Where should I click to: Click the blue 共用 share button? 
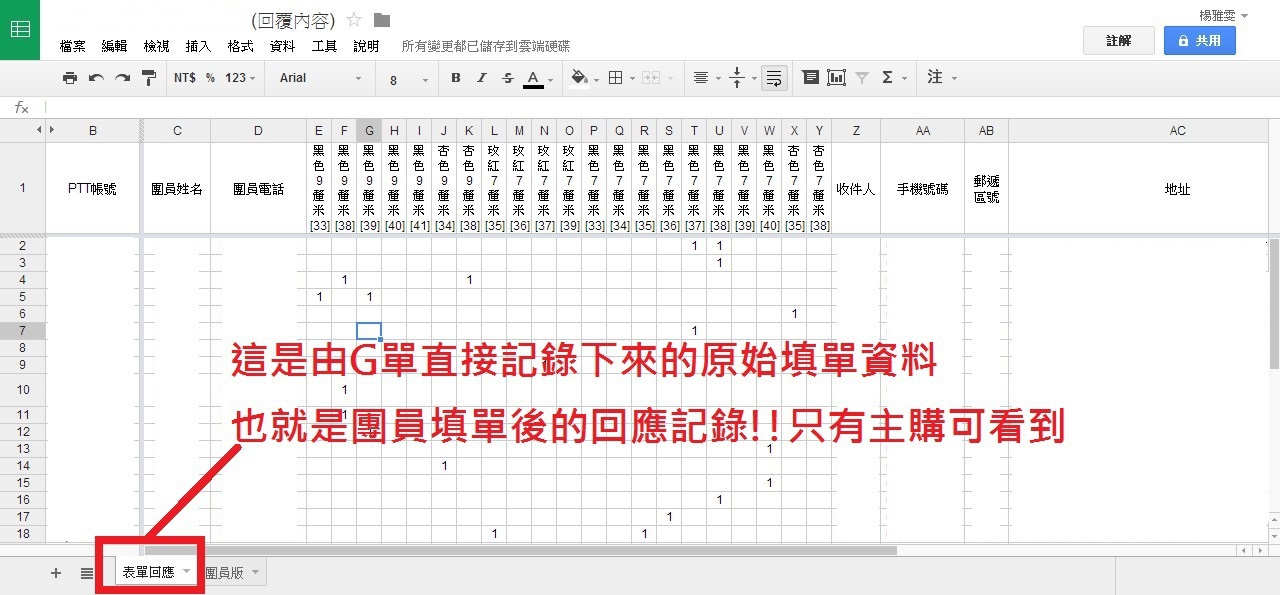click(1199, 41)
